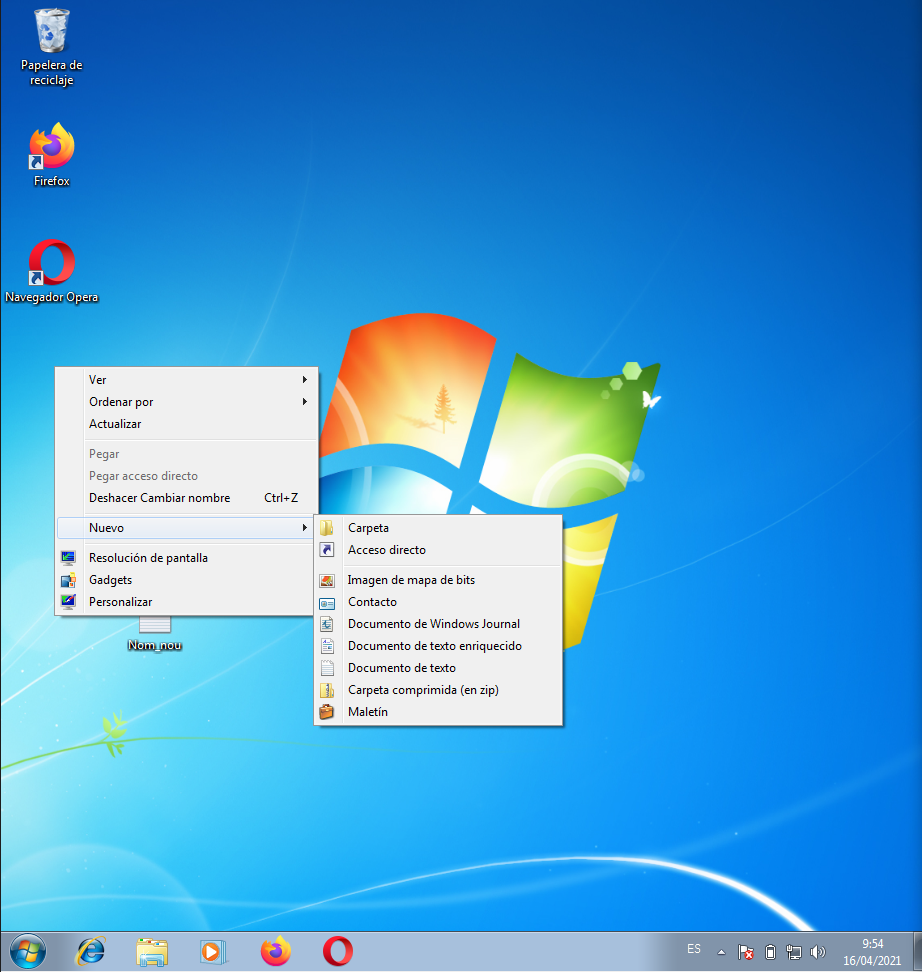The image size is (922, 972).
Task: Create new Carpeta from submenu
Action: (x=438, y=528)
